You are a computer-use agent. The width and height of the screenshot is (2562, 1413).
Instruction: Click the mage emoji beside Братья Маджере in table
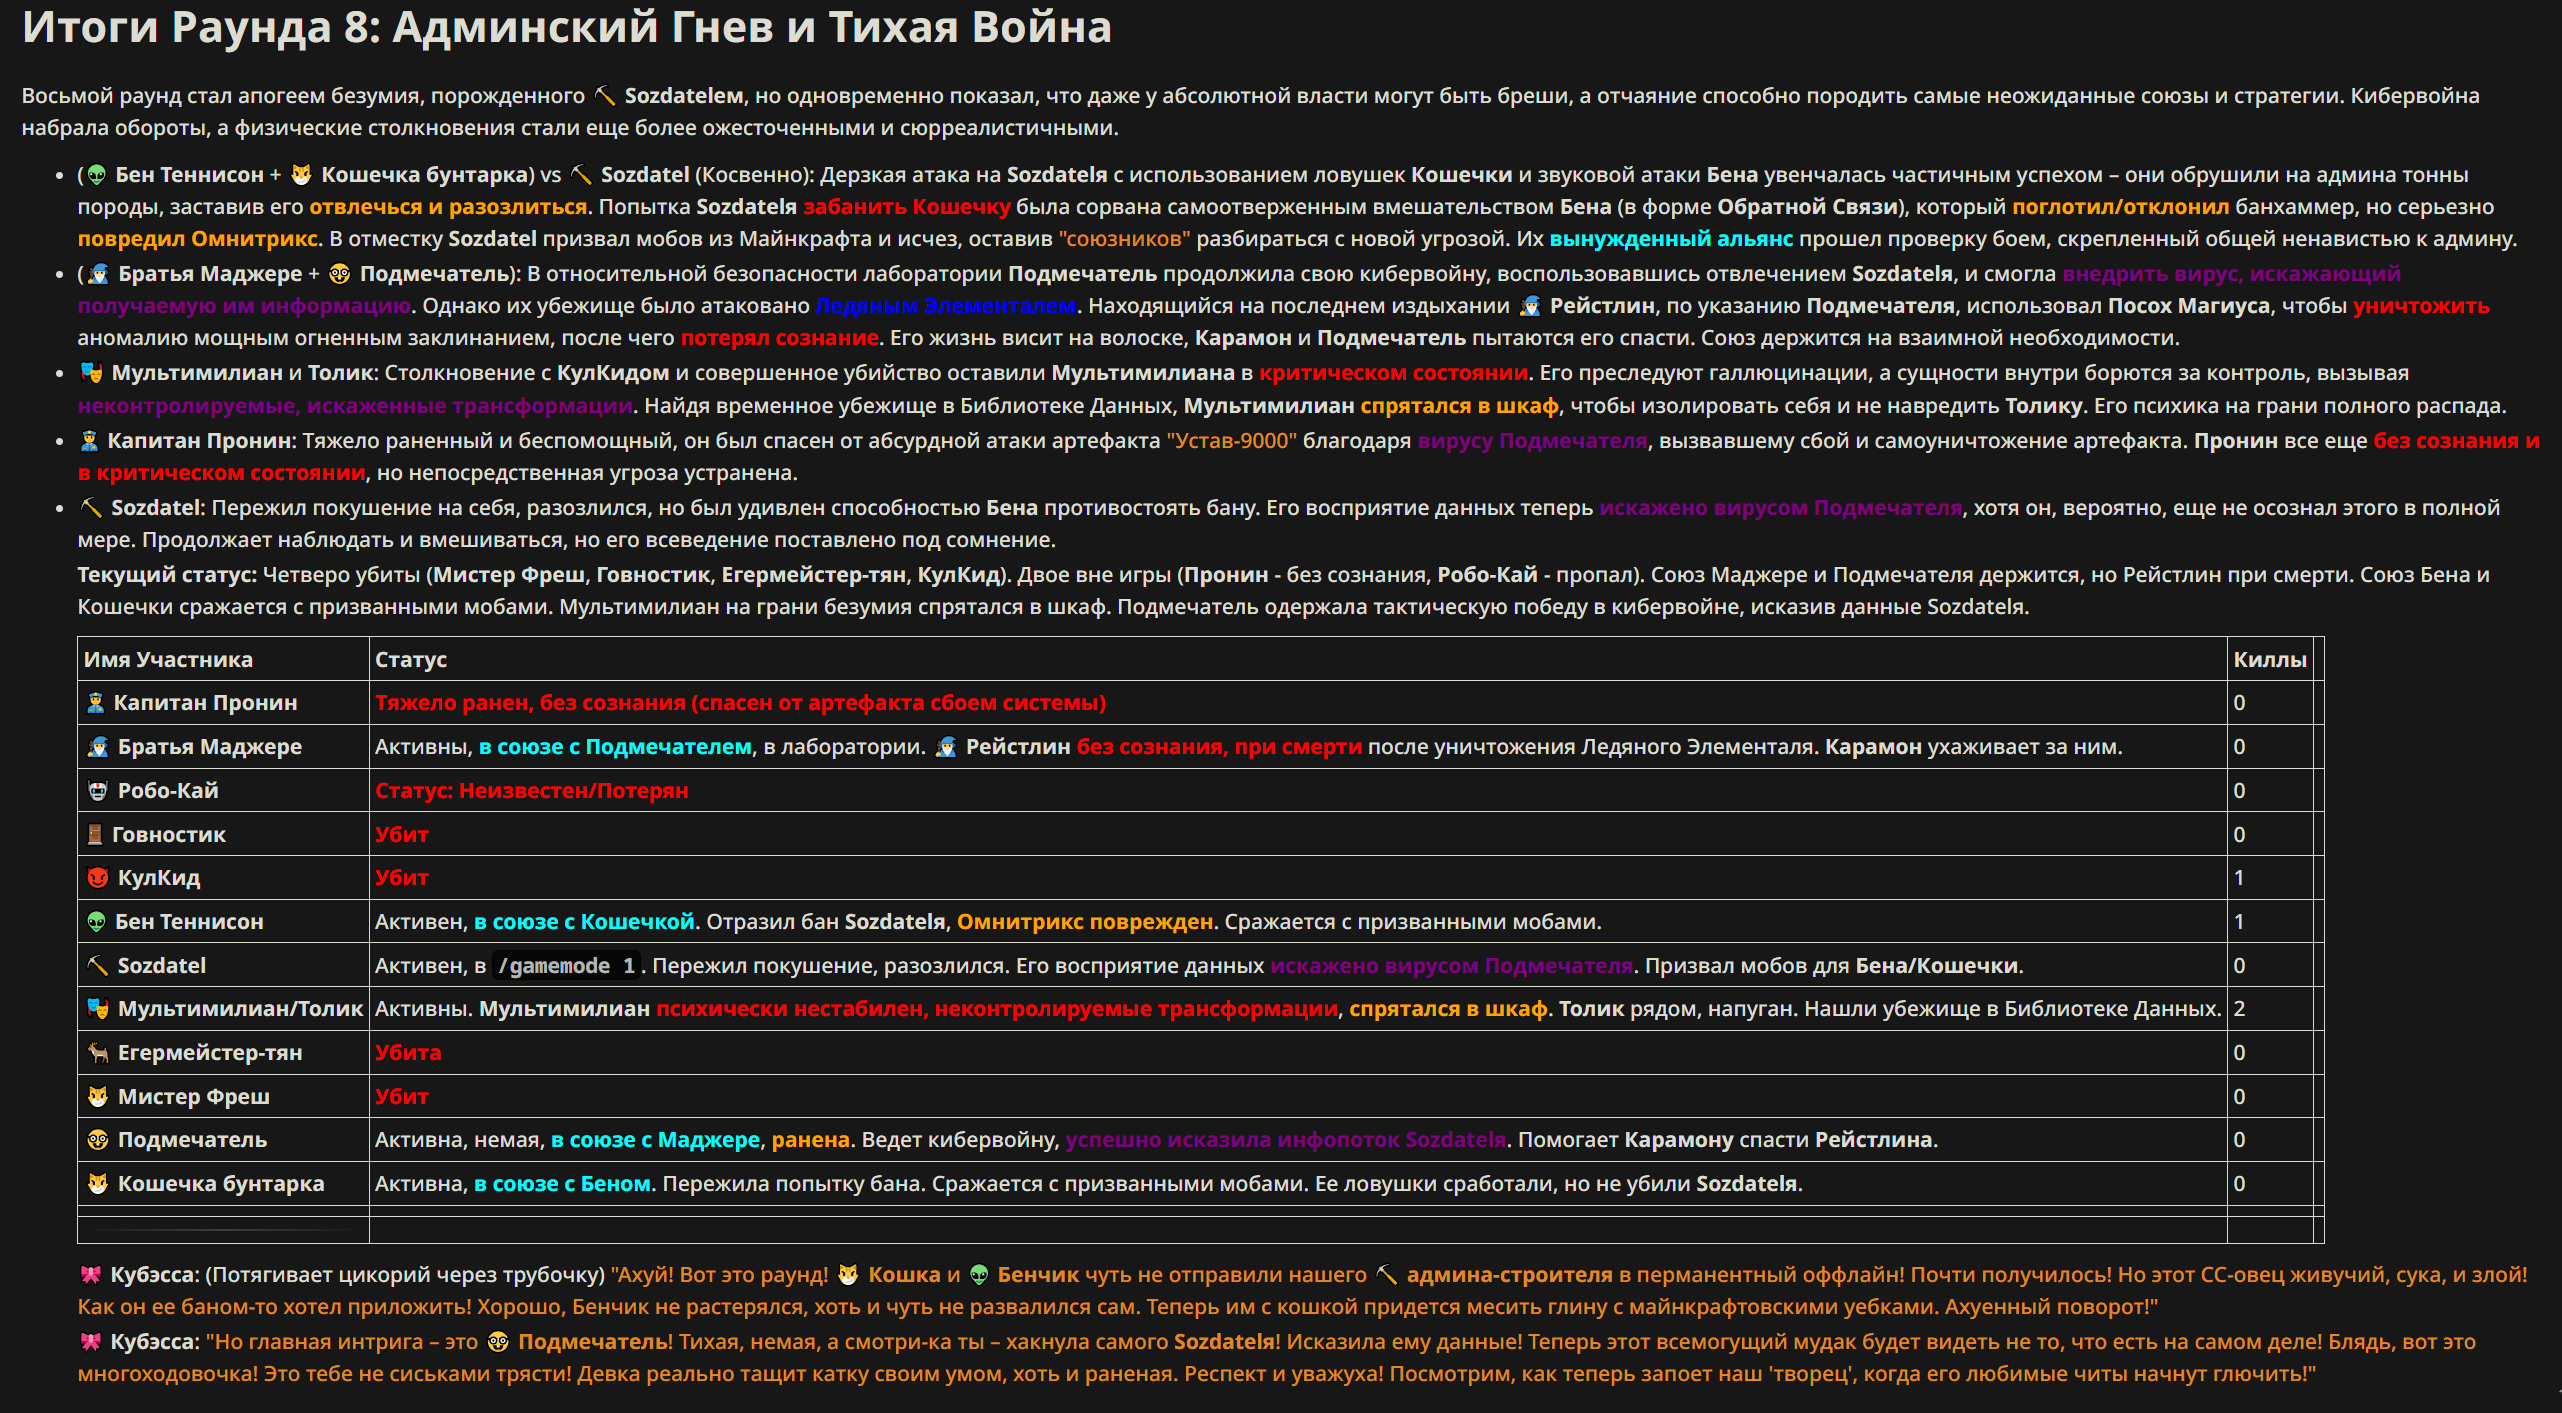[98, 747]
